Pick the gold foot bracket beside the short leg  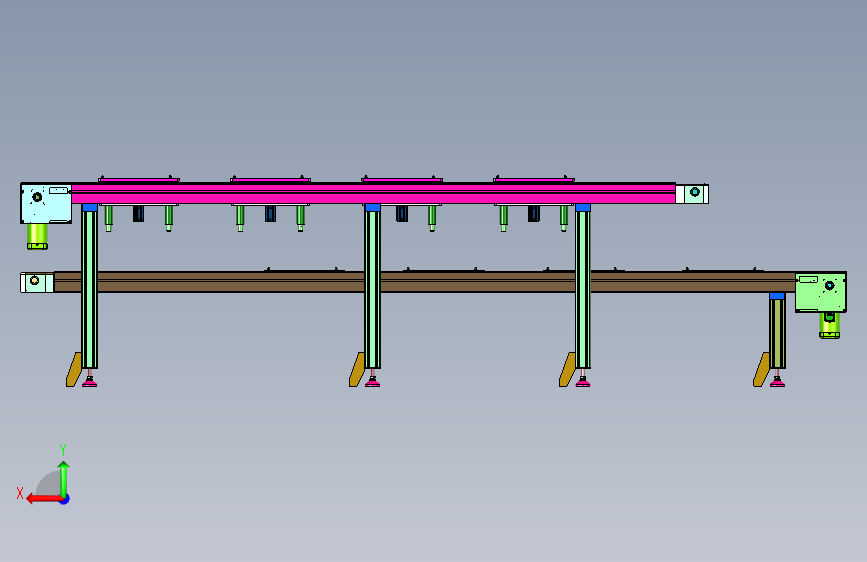pyautogui.click(x=761, y=370)
